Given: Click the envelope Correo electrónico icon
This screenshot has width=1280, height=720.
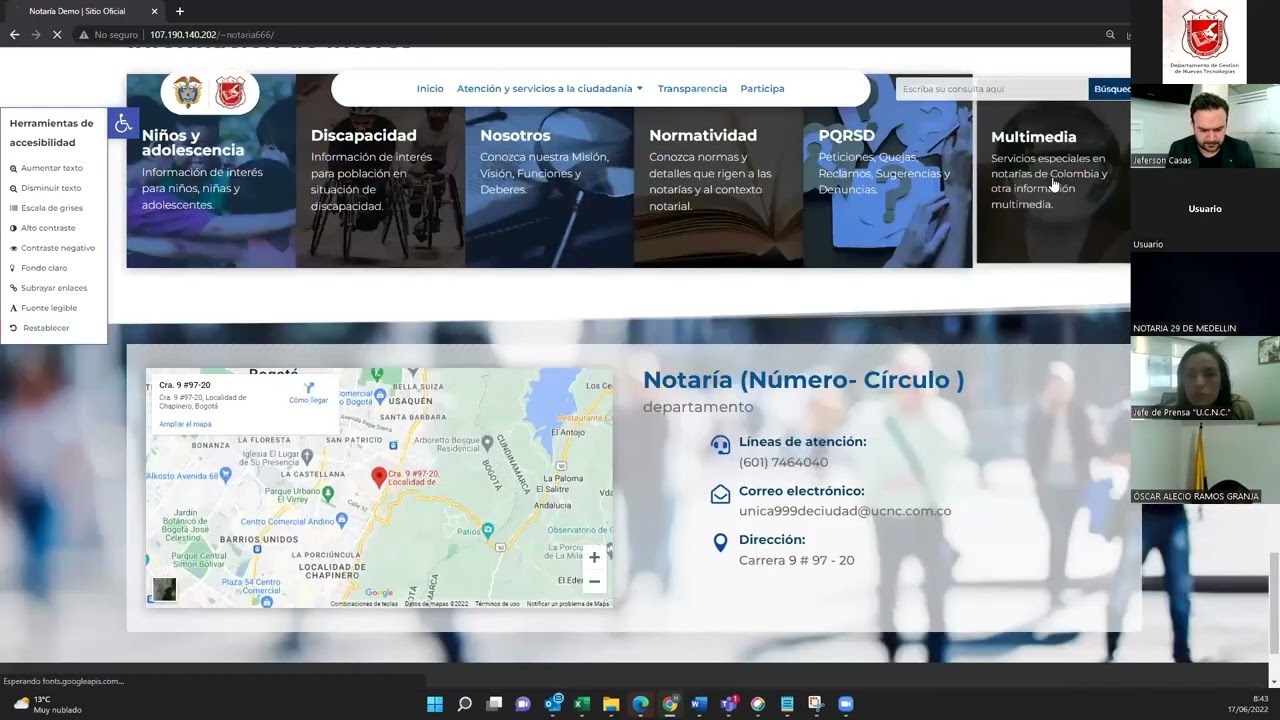Looking at the screenshot, I should click(x=720, y=494).
